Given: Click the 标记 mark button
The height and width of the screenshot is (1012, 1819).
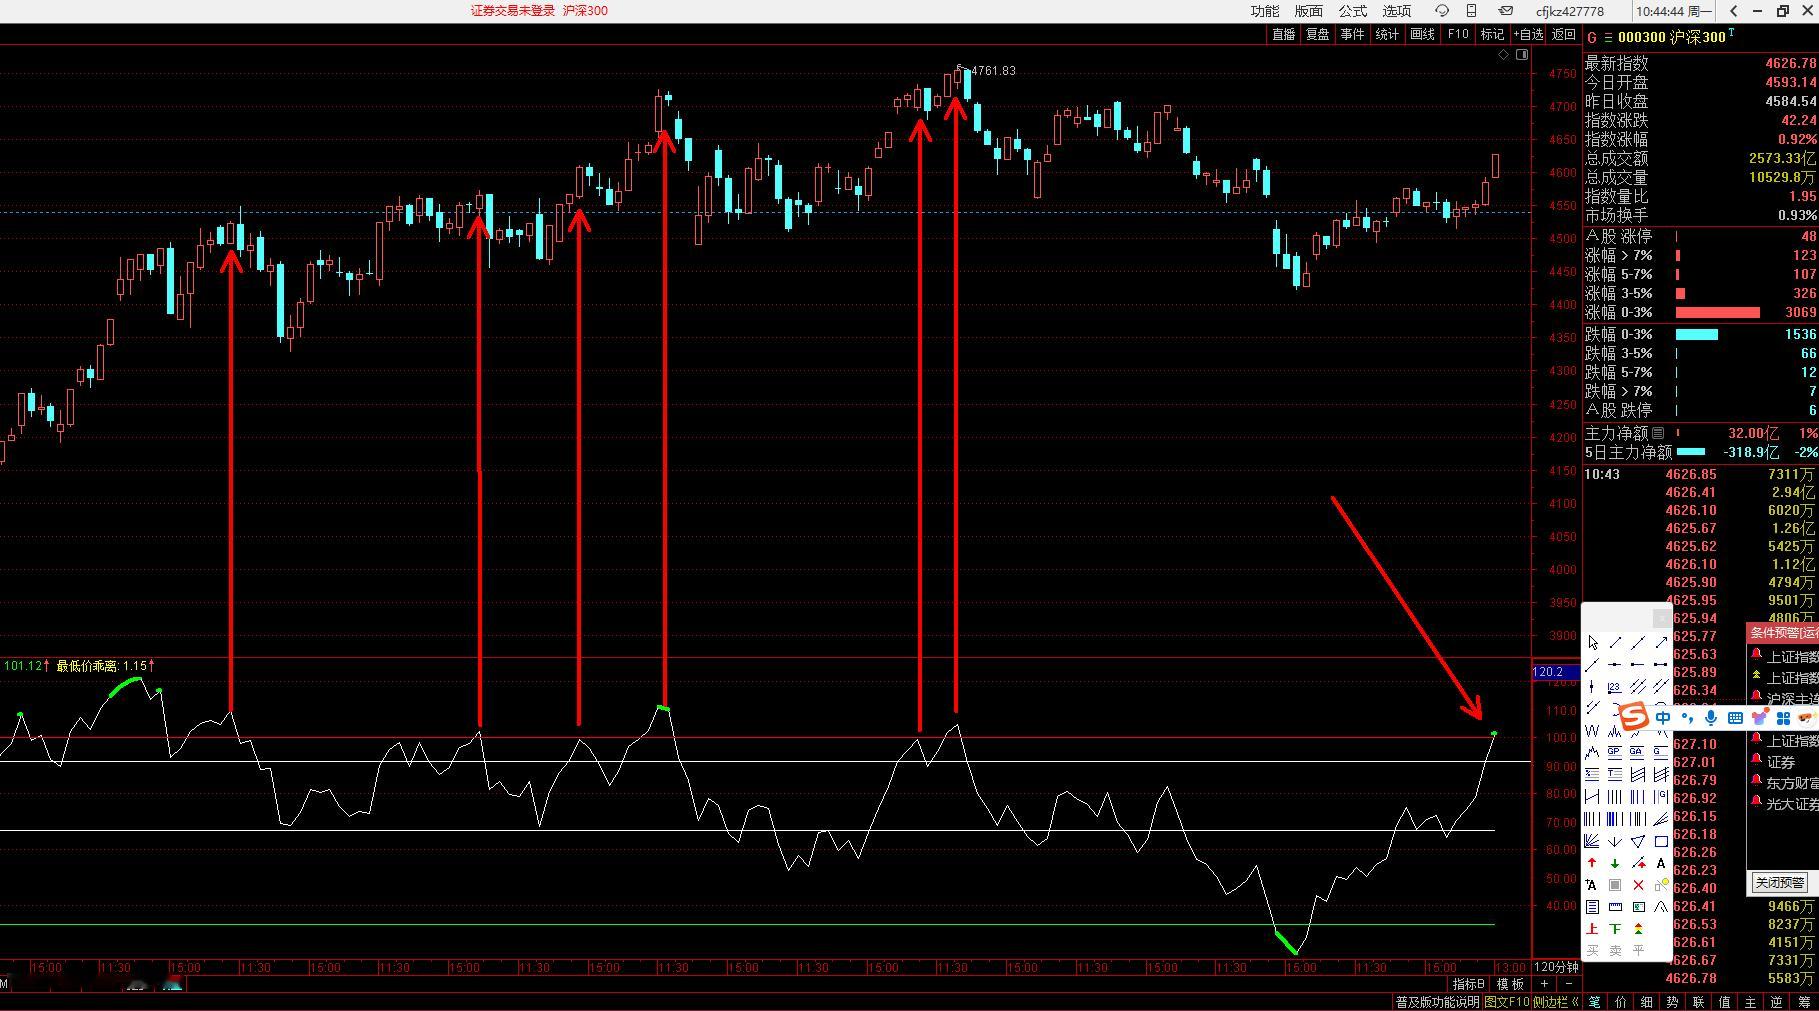Looking at the screenshot, I should (x=1492, y=34).
